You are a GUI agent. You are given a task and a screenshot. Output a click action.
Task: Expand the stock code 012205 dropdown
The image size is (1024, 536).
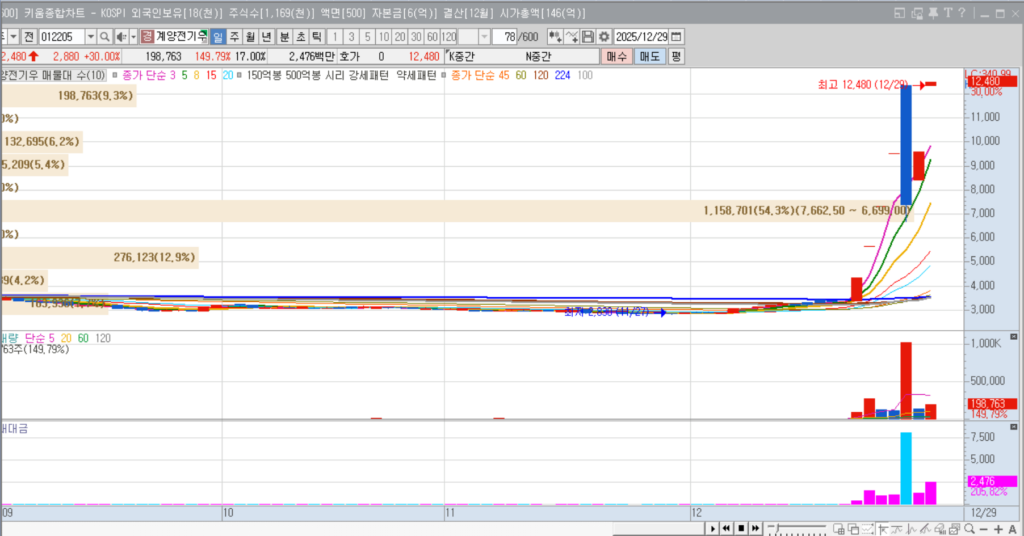(90, 36)
